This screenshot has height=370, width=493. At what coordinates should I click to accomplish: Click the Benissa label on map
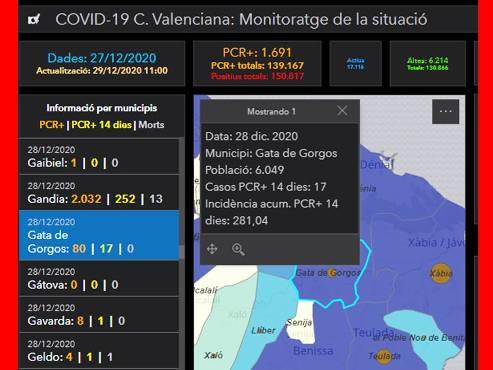pos(313,351)
